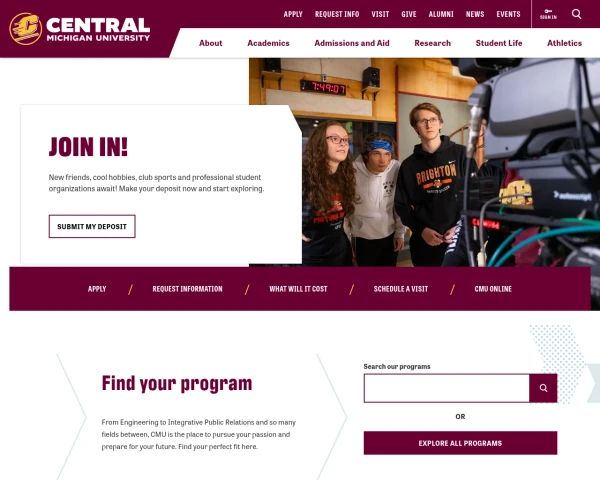Open the Academics menu

tap(268, 43)
